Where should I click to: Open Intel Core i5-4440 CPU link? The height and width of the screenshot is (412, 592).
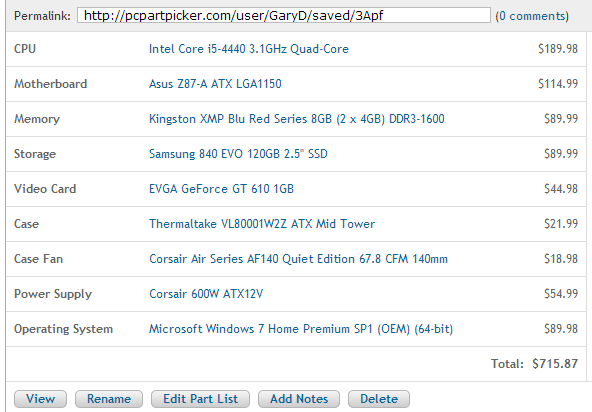pos(248,49)
